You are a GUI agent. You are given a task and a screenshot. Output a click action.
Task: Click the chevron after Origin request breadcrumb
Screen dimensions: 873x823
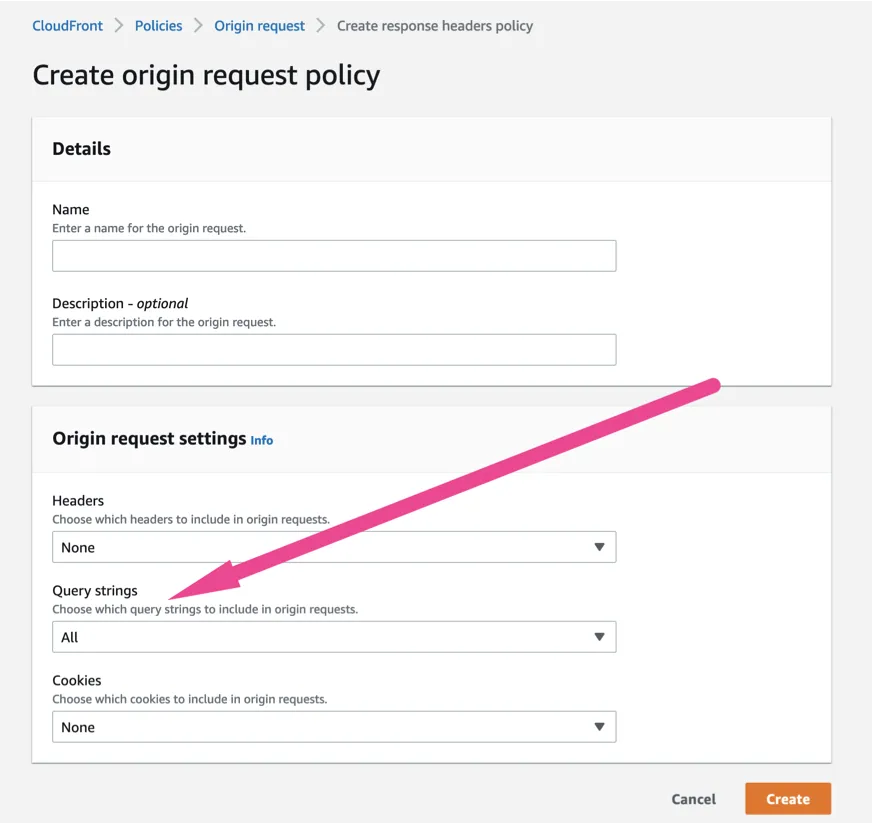[x=321, y=26]
